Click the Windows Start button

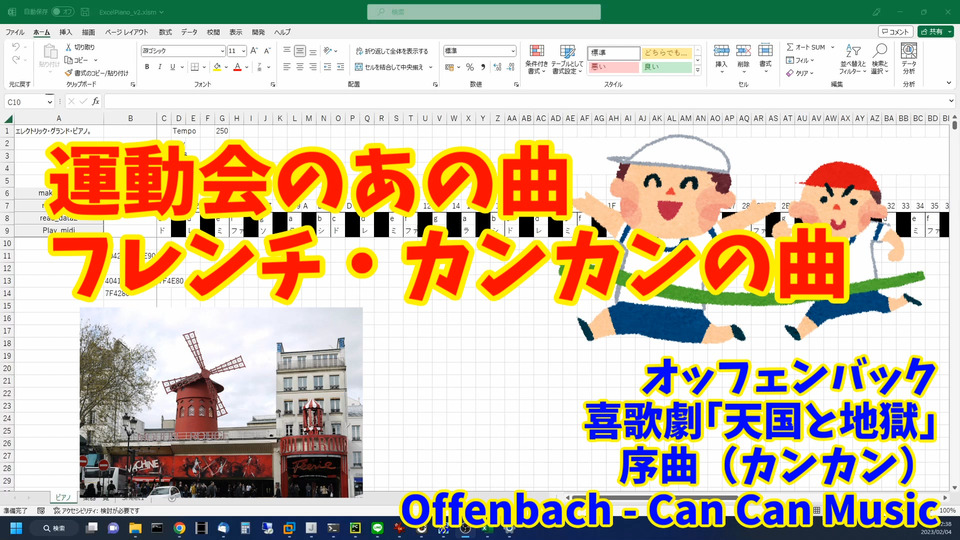point(17,528)
